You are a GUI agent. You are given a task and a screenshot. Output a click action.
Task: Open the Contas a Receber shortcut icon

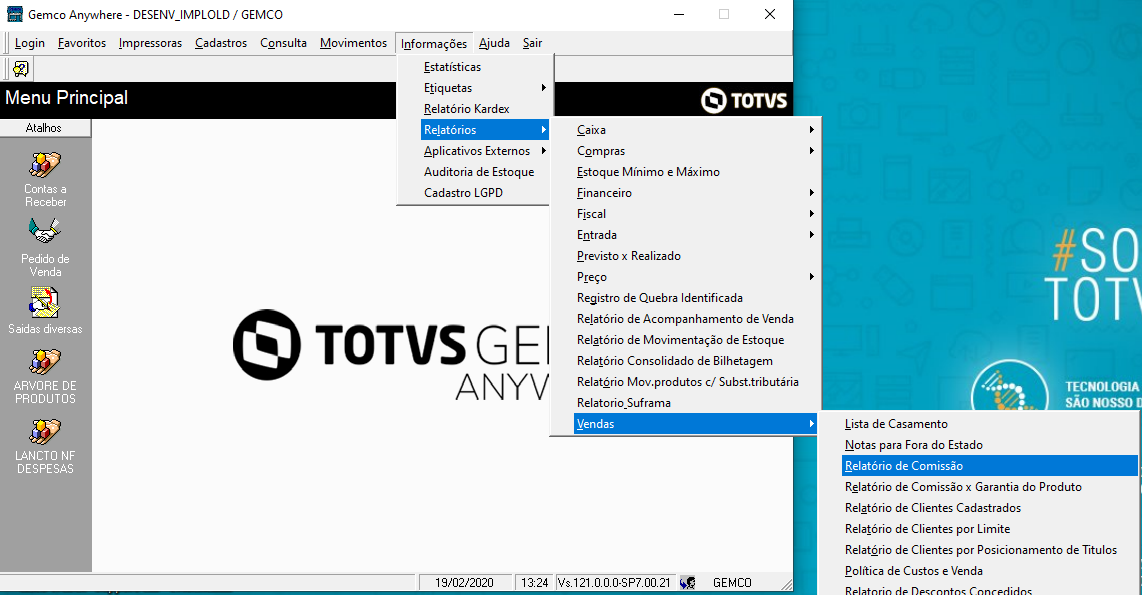44,165
